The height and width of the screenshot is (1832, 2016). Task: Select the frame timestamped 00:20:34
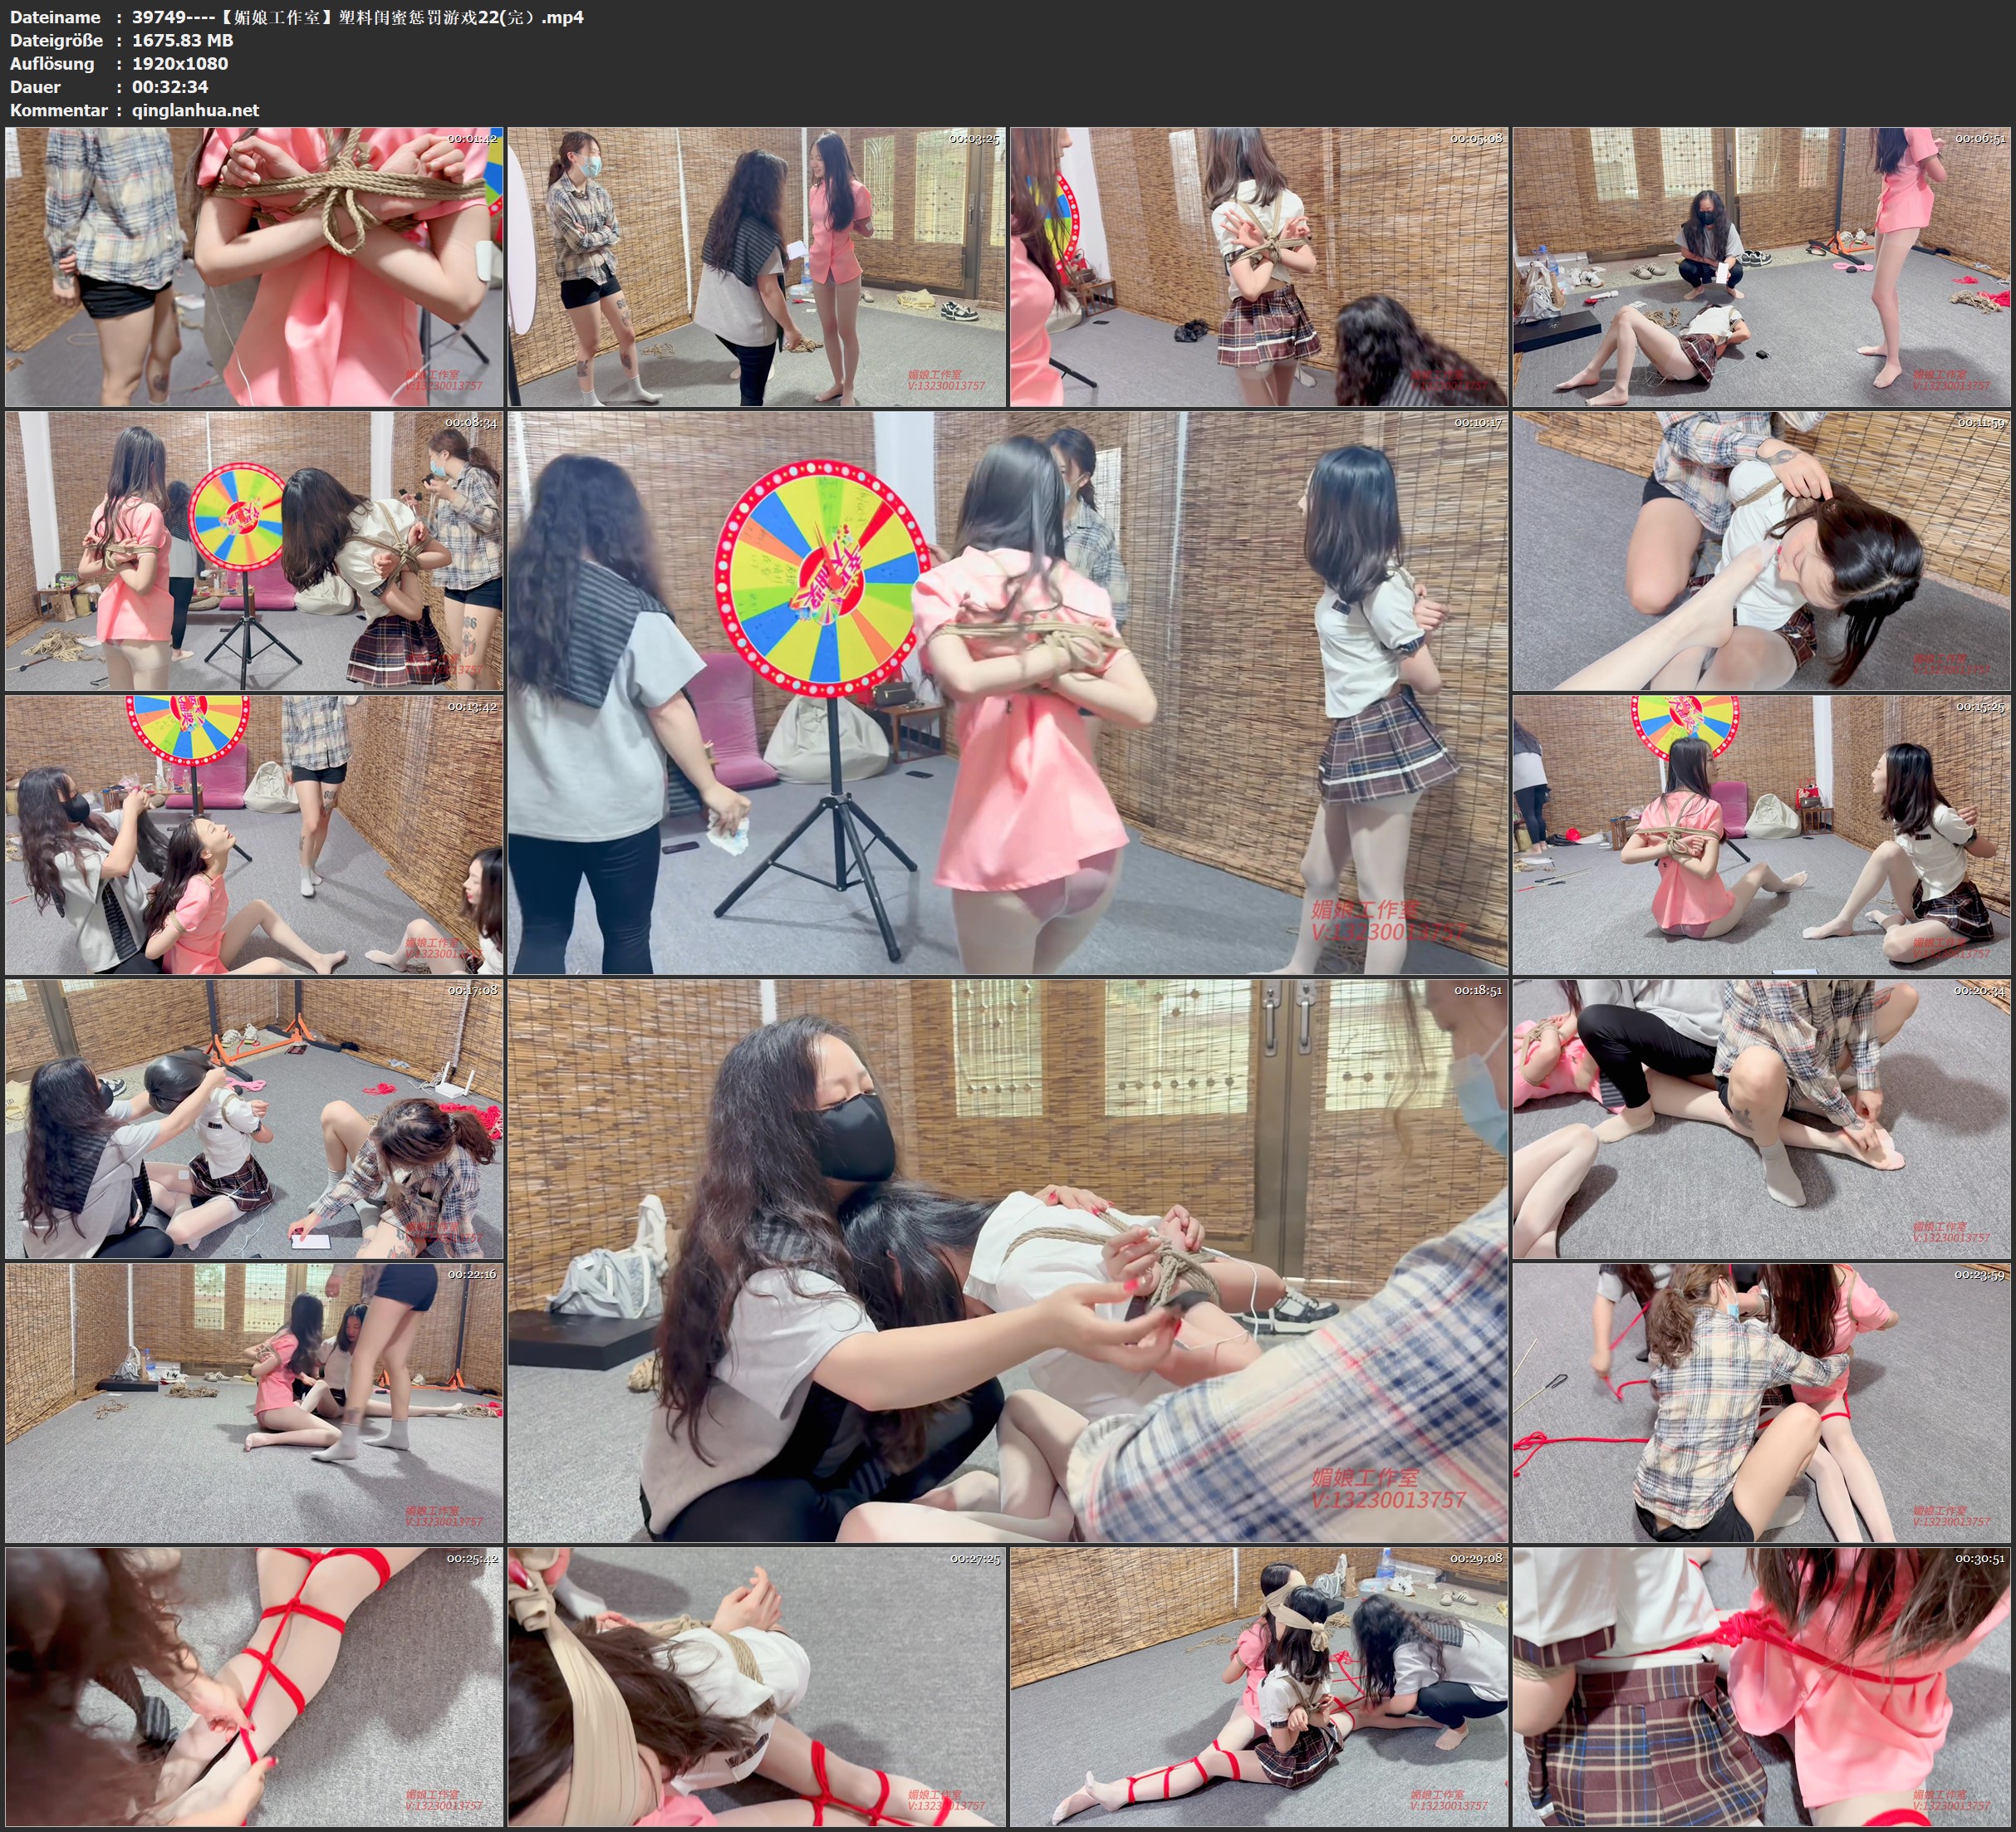click(1762, 1119)
